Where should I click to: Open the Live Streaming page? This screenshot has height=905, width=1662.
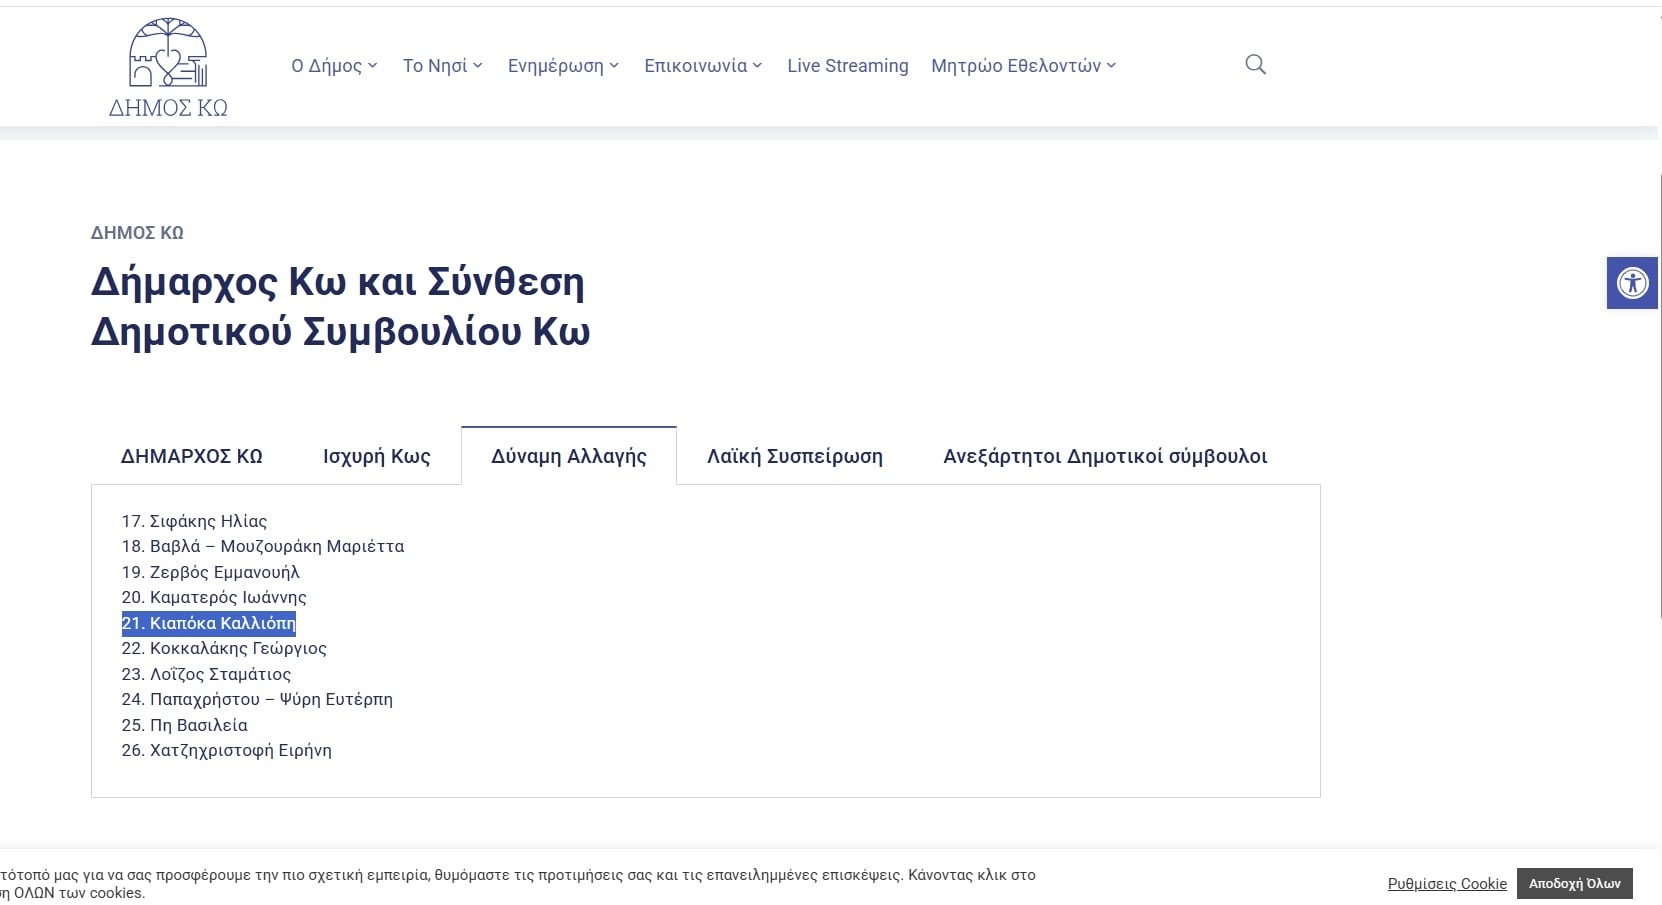848,66
